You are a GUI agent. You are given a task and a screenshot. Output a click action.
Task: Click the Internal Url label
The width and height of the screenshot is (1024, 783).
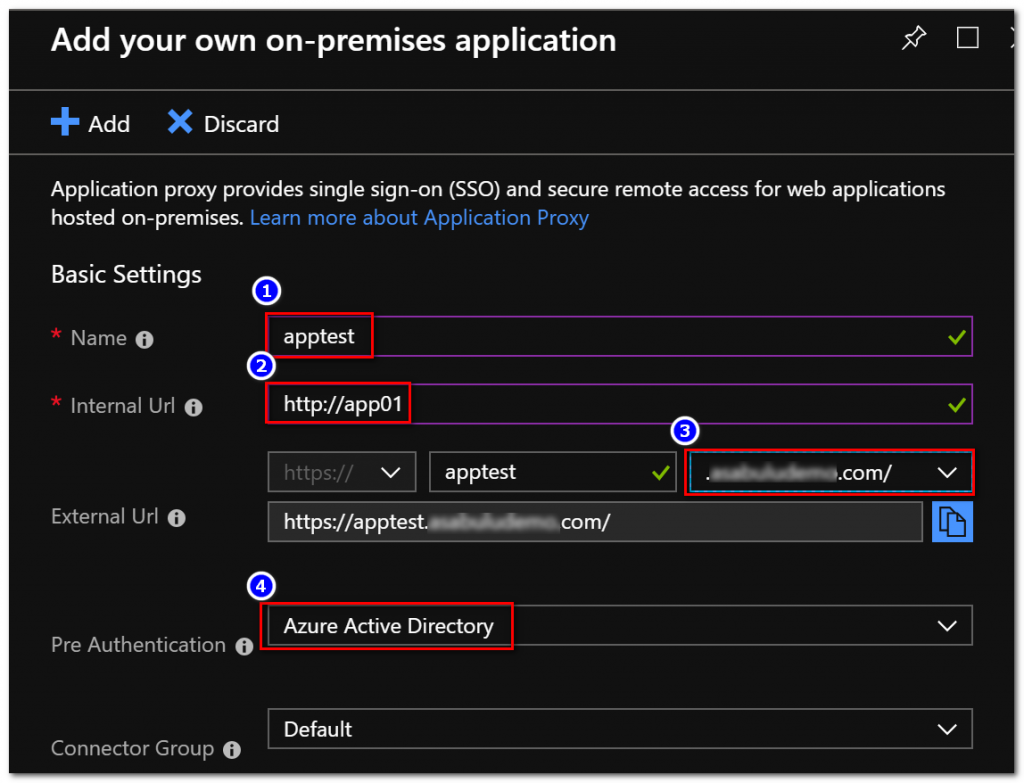123,406
